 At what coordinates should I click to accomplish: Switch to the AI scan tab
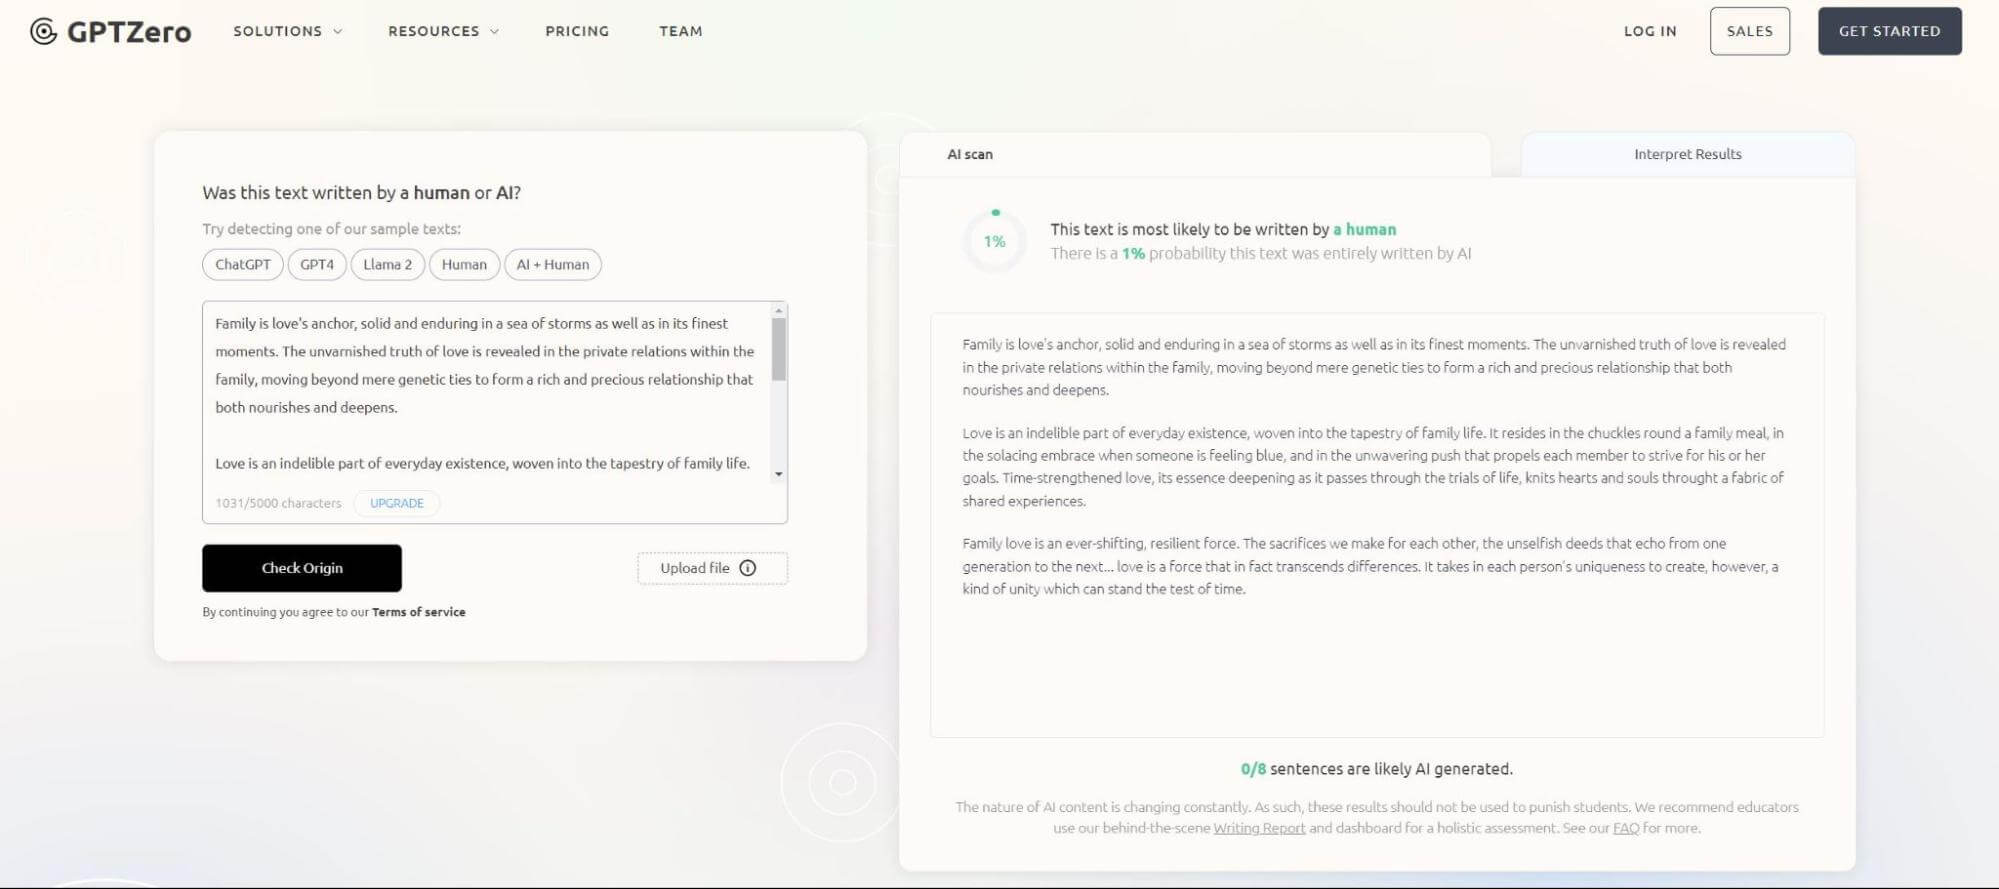970,154
